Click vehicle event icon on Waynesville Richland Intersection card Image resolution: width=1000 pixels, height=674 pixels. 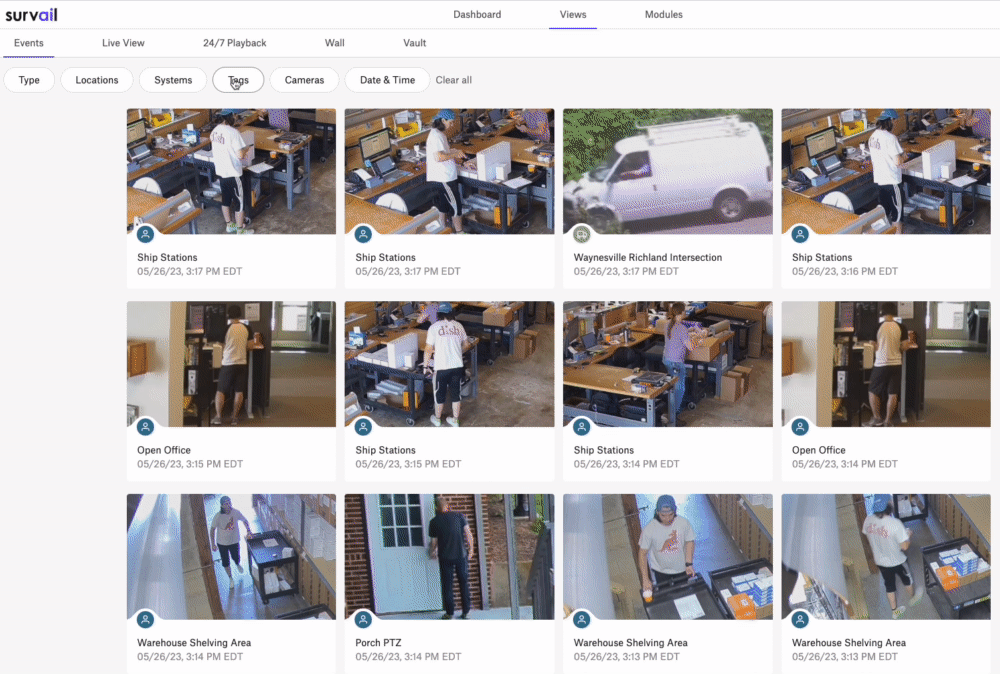click(582, 235)
